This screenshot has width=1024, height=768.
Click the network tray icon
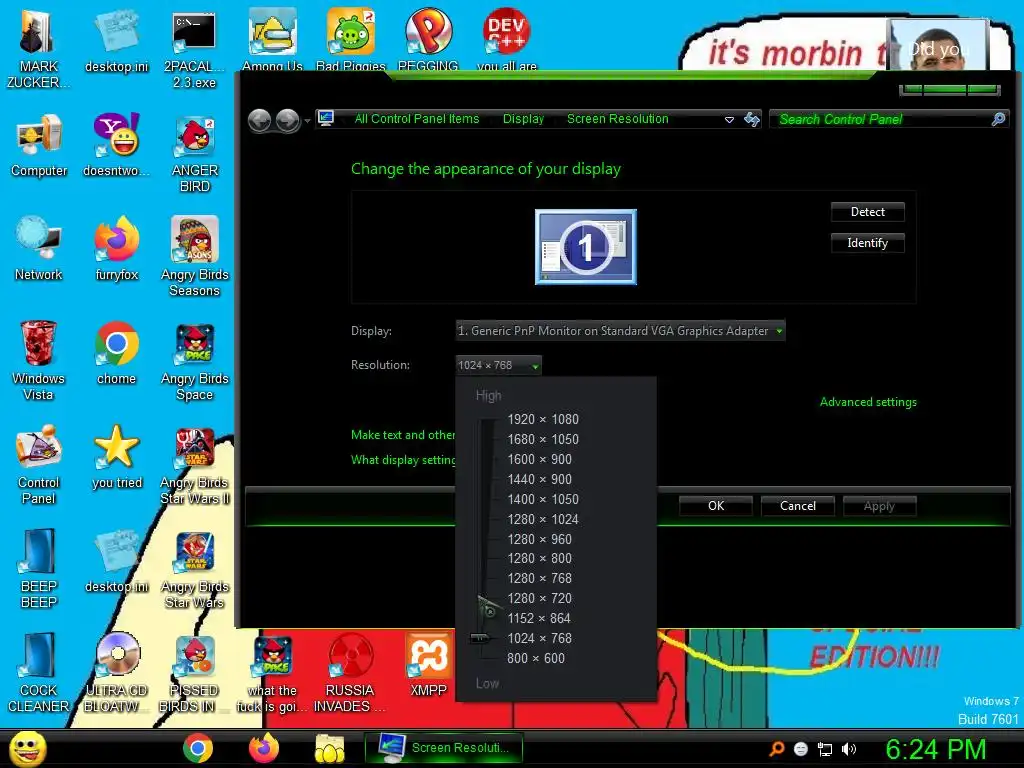coord(825,749)
